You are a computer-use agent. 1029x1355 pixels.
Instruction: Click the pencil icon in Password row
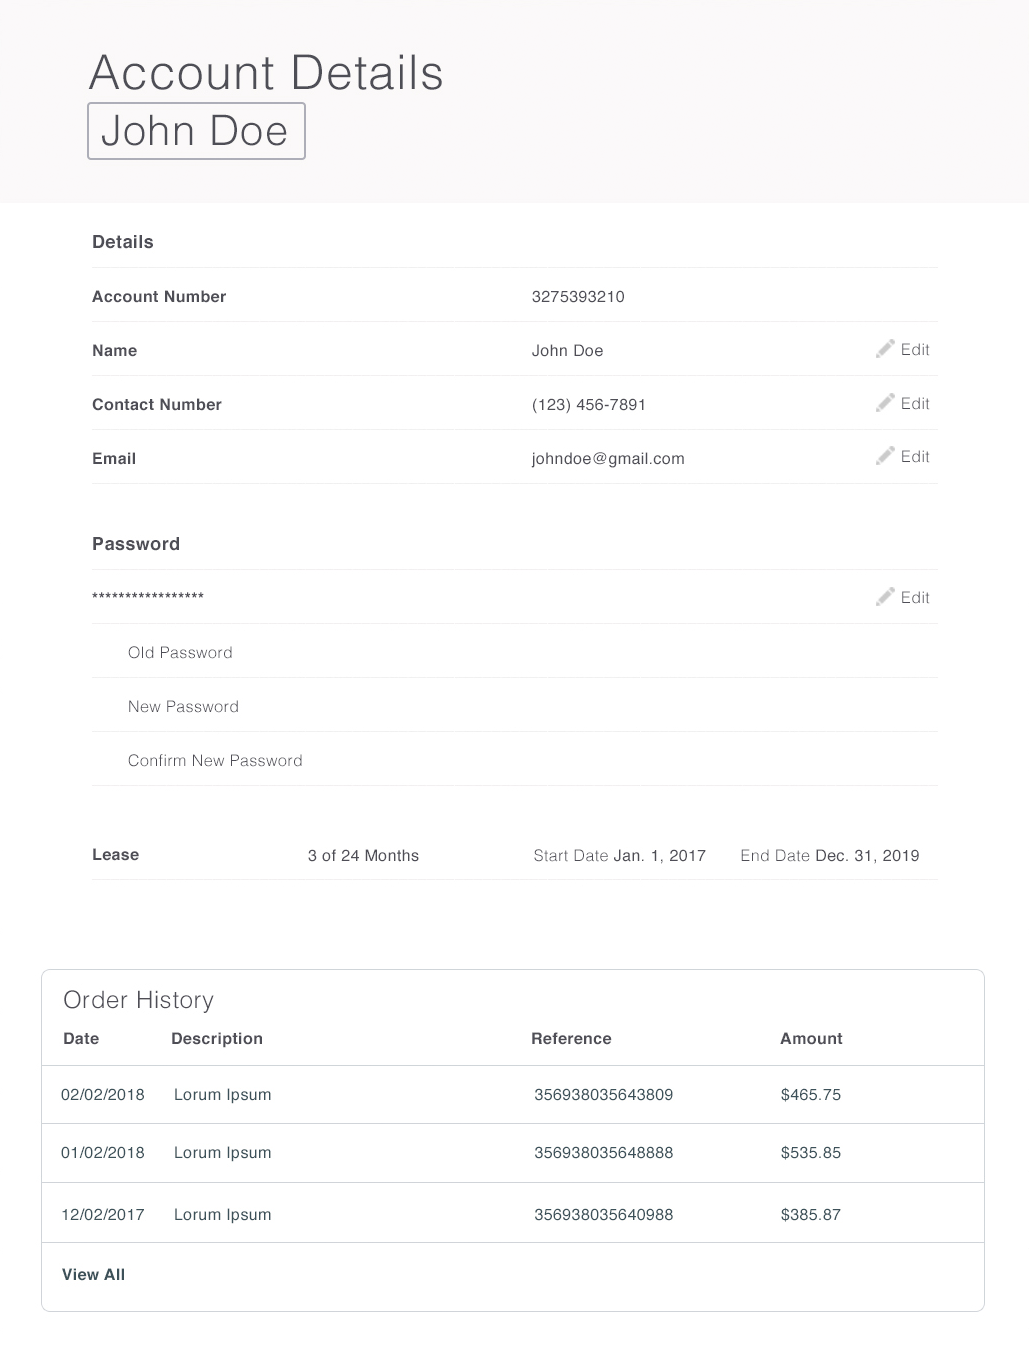tap(885, 597)
